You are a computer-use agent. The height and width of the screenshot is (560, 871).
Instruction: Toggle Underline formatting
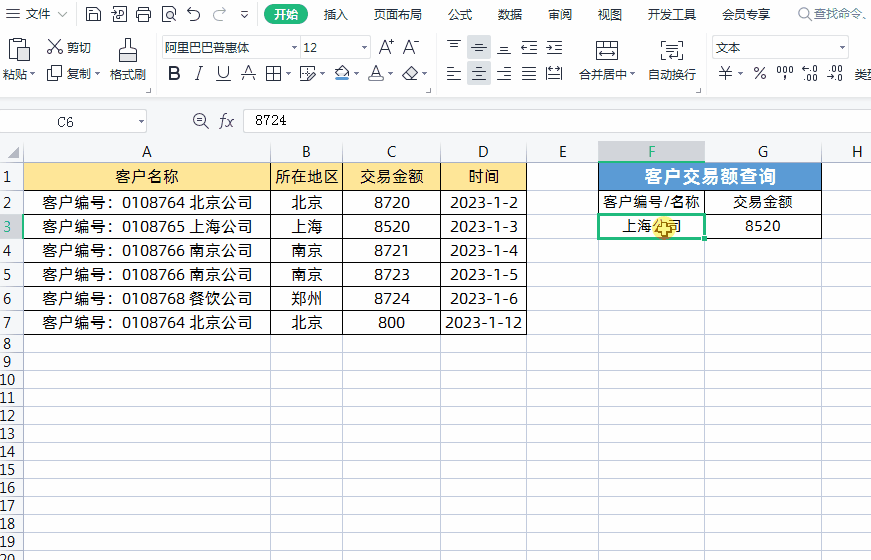tap(223, 73)
